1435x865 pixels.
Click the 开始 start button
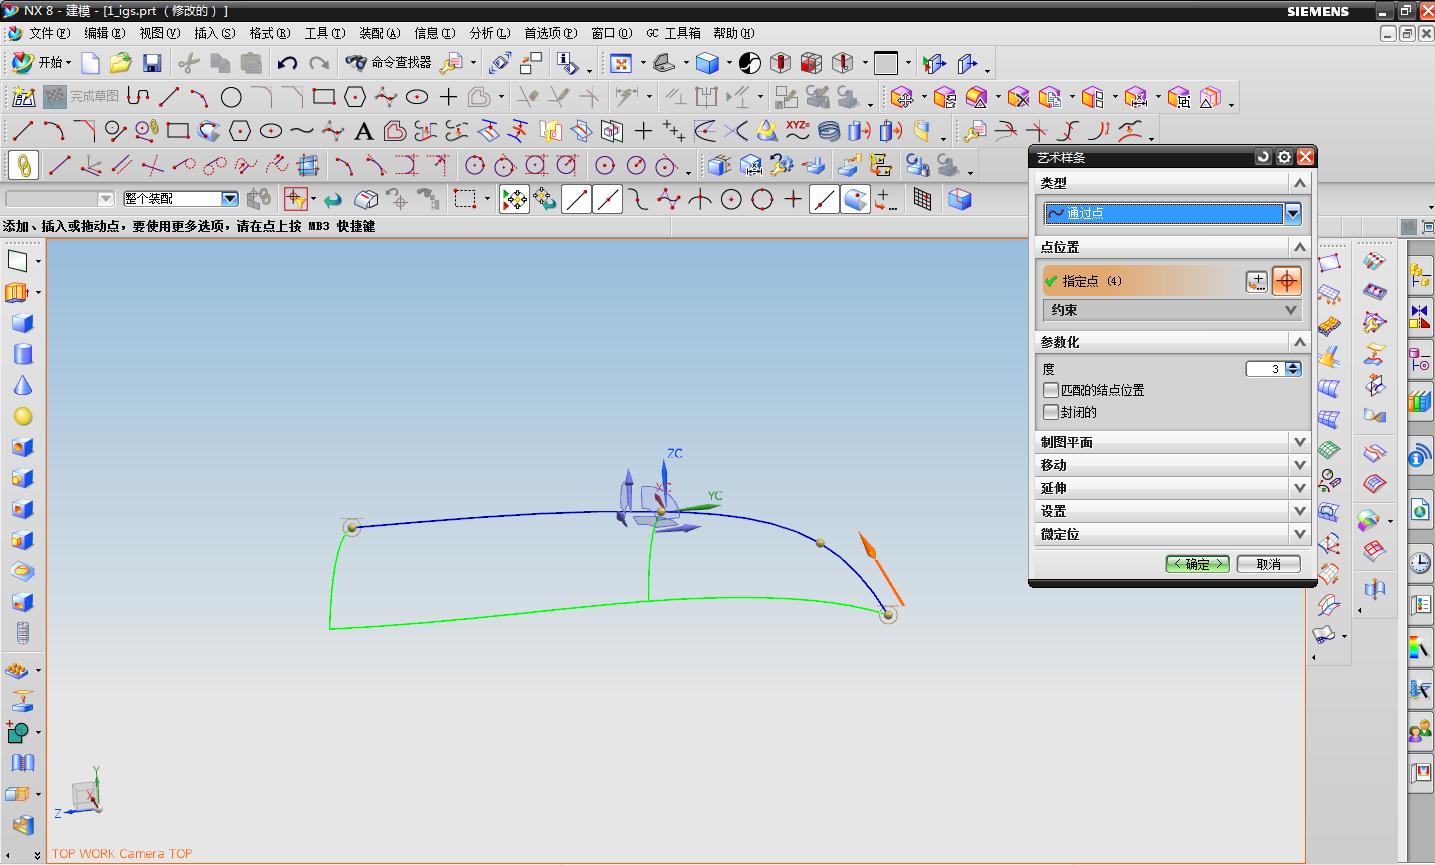(40, 62)
